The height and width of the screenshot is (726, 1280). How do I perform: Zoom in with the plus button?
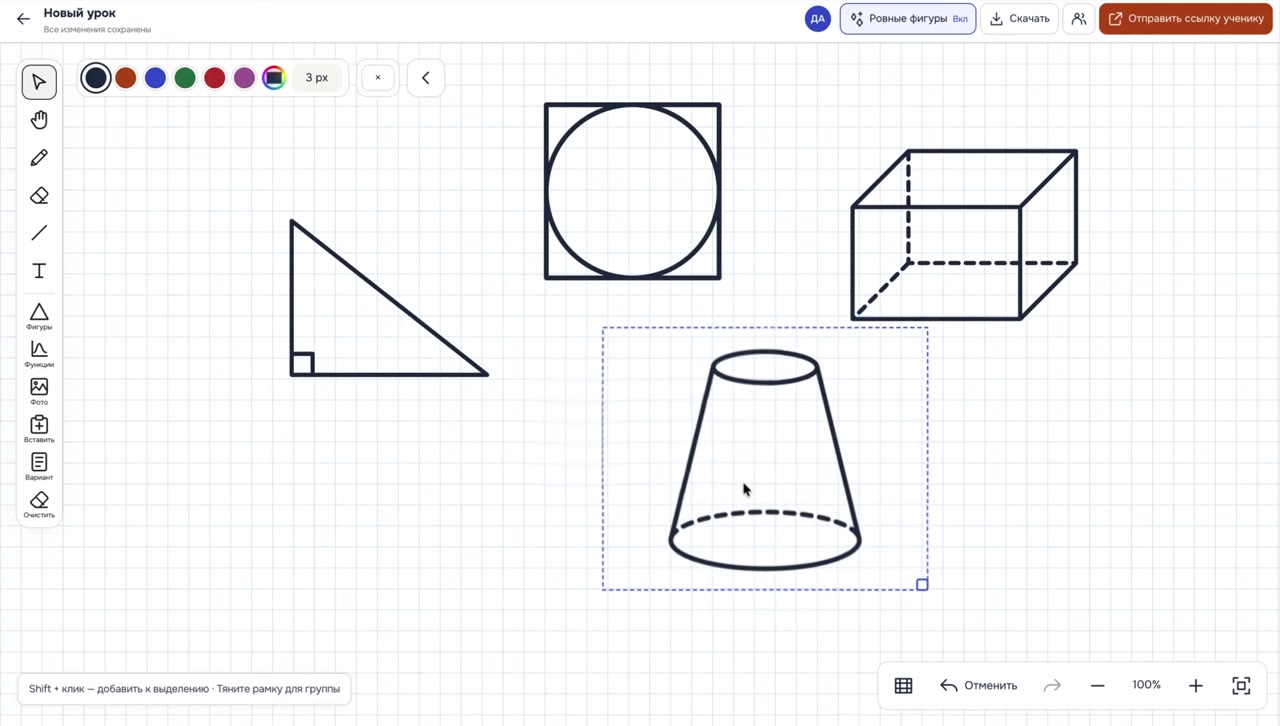point(1196,685)
